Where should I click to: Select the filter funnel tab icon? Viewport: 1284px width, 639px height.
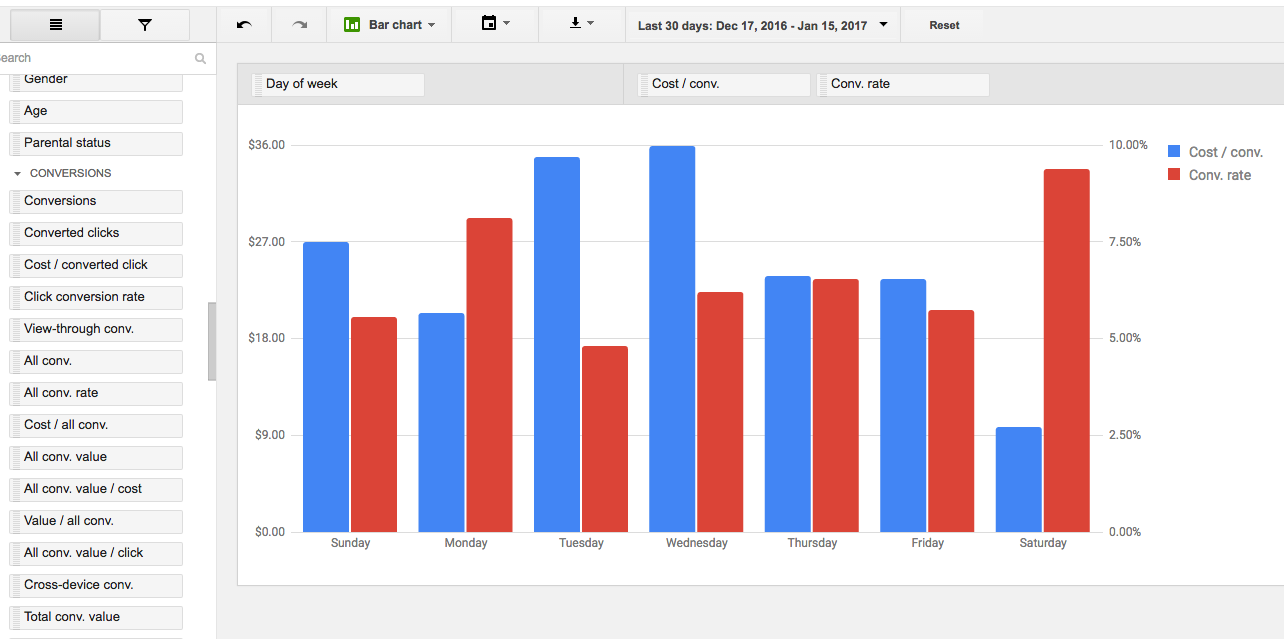[x=145, y=25]
